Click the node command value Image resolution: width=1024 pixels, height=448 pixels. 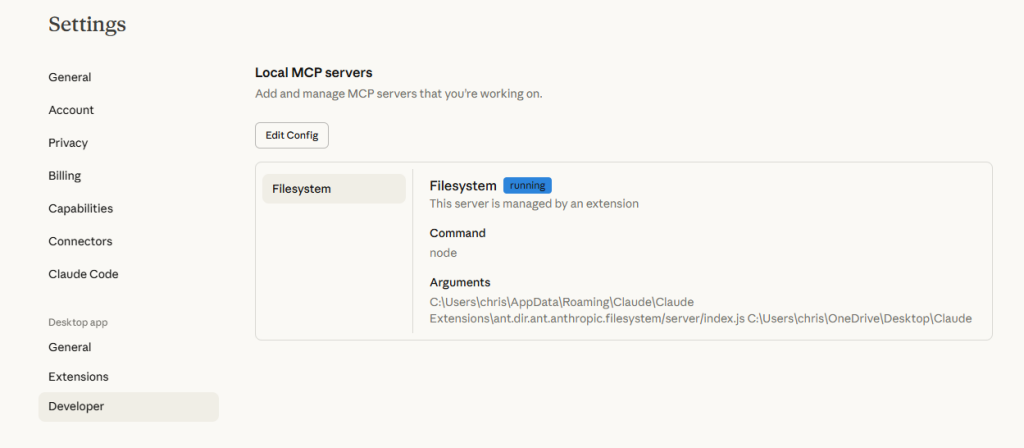pyautogui.click(x=443, y=253)
